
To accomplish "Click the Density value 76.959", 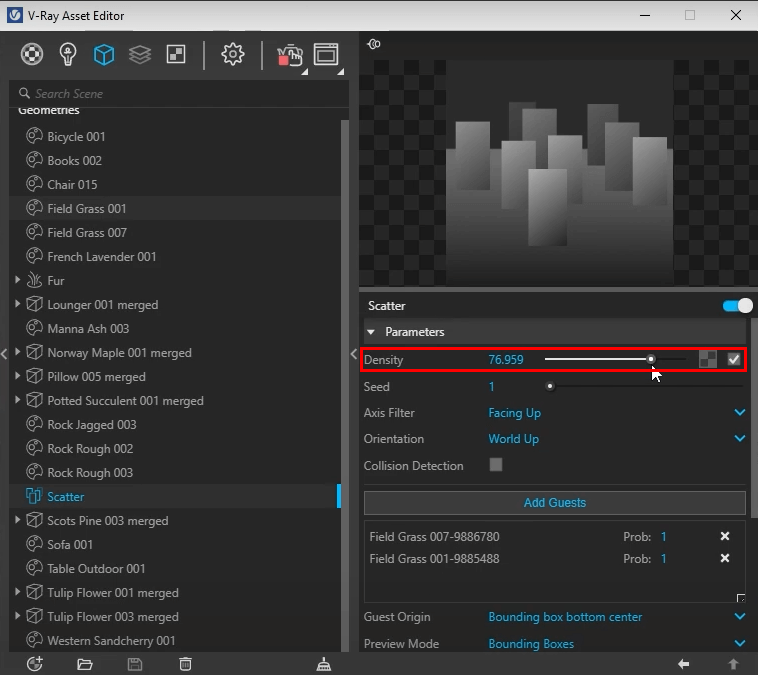I will click(x=506, y=360).
